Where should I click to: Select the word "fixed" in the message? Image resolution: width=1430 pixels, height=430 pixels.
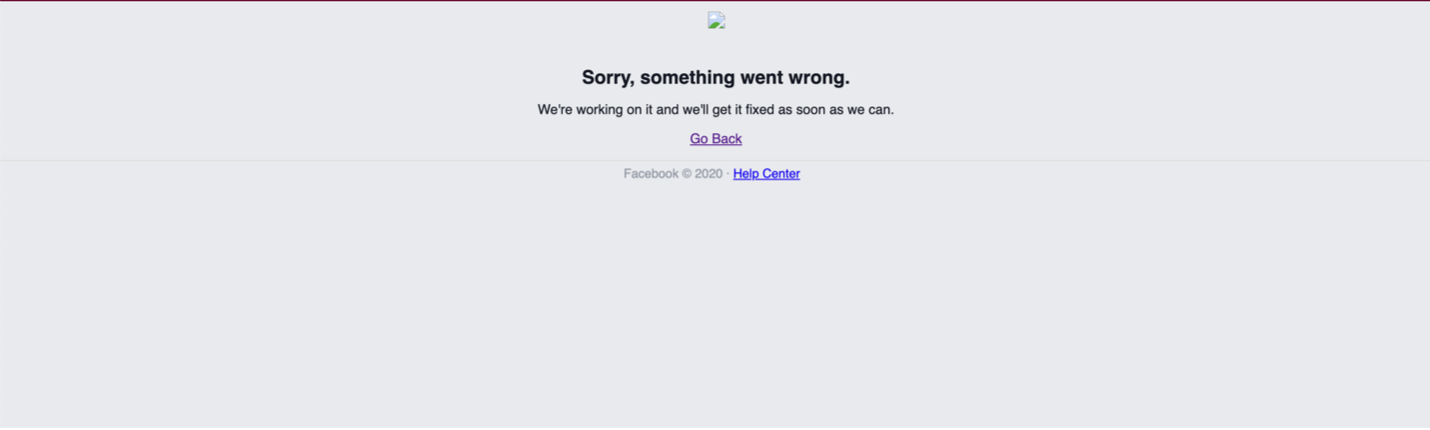tap(760, 110)
